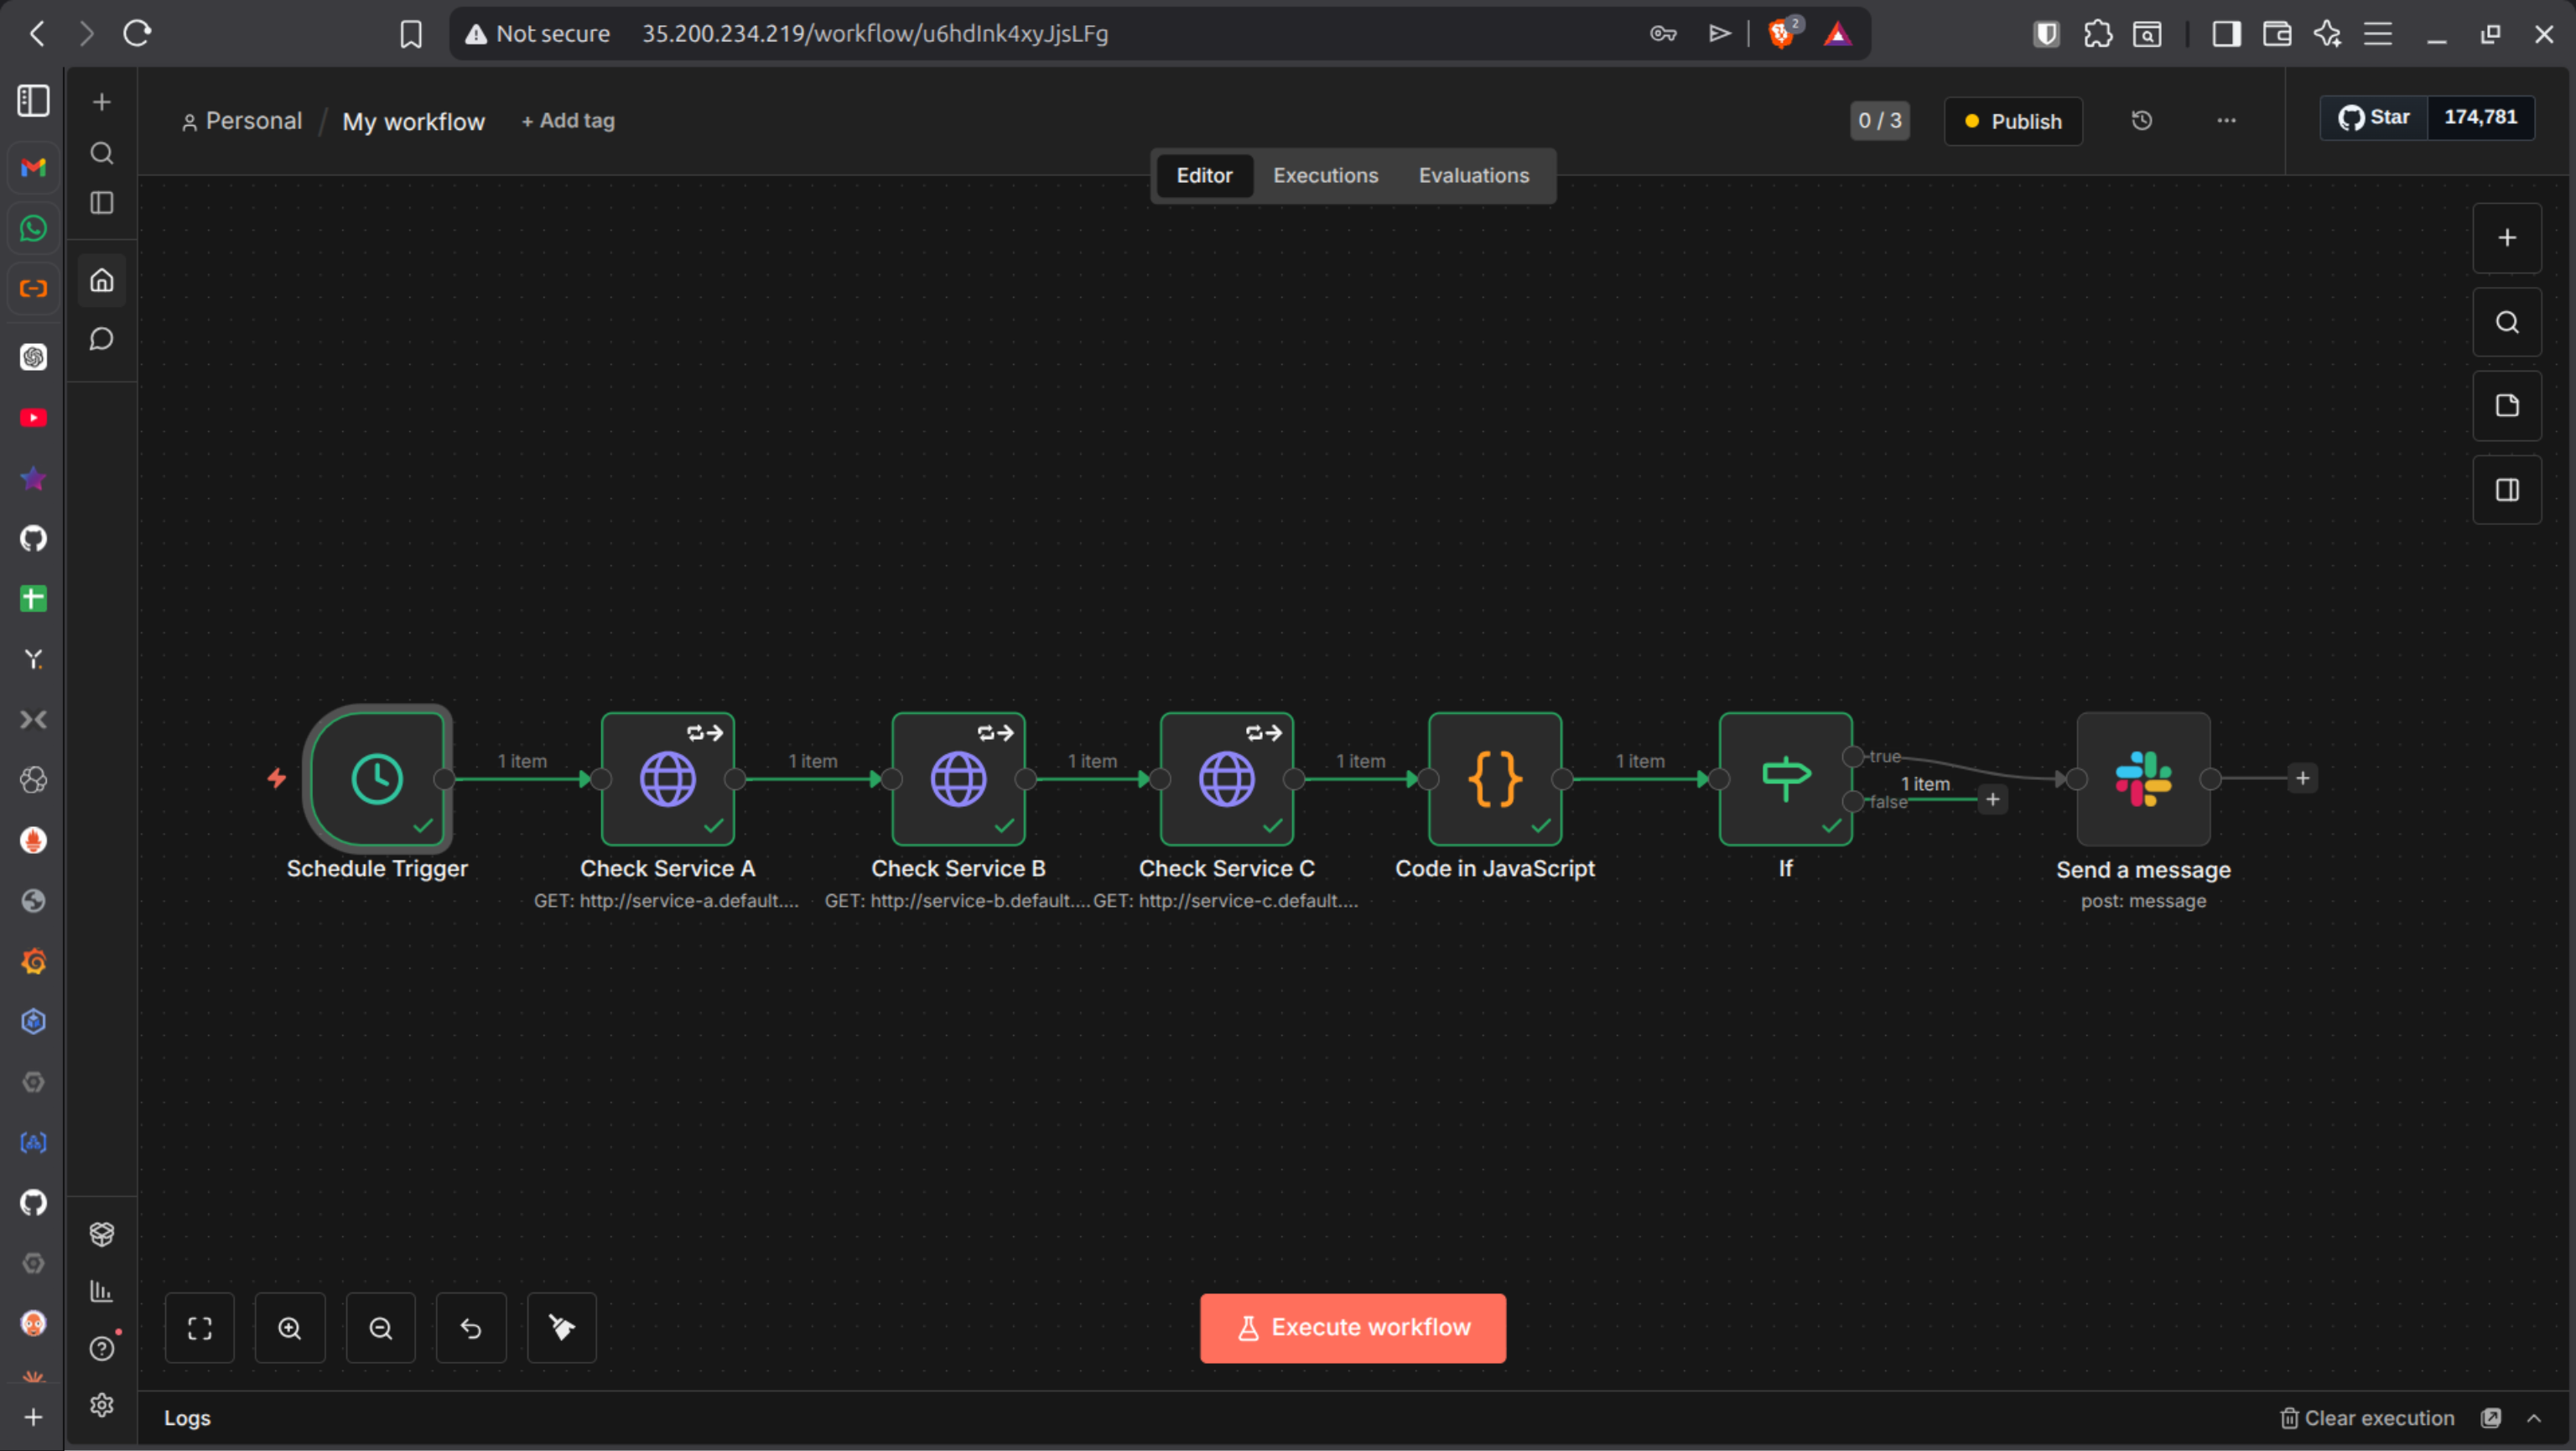Open workflow history clock icon

(x=2141, y=121)
